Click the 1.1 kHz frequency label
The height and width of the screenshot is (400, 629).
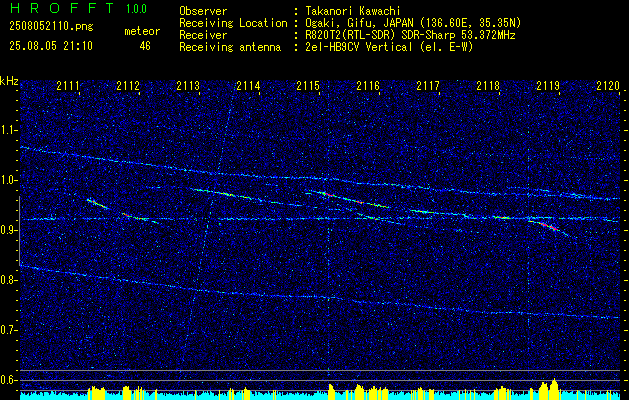point(8,130)
